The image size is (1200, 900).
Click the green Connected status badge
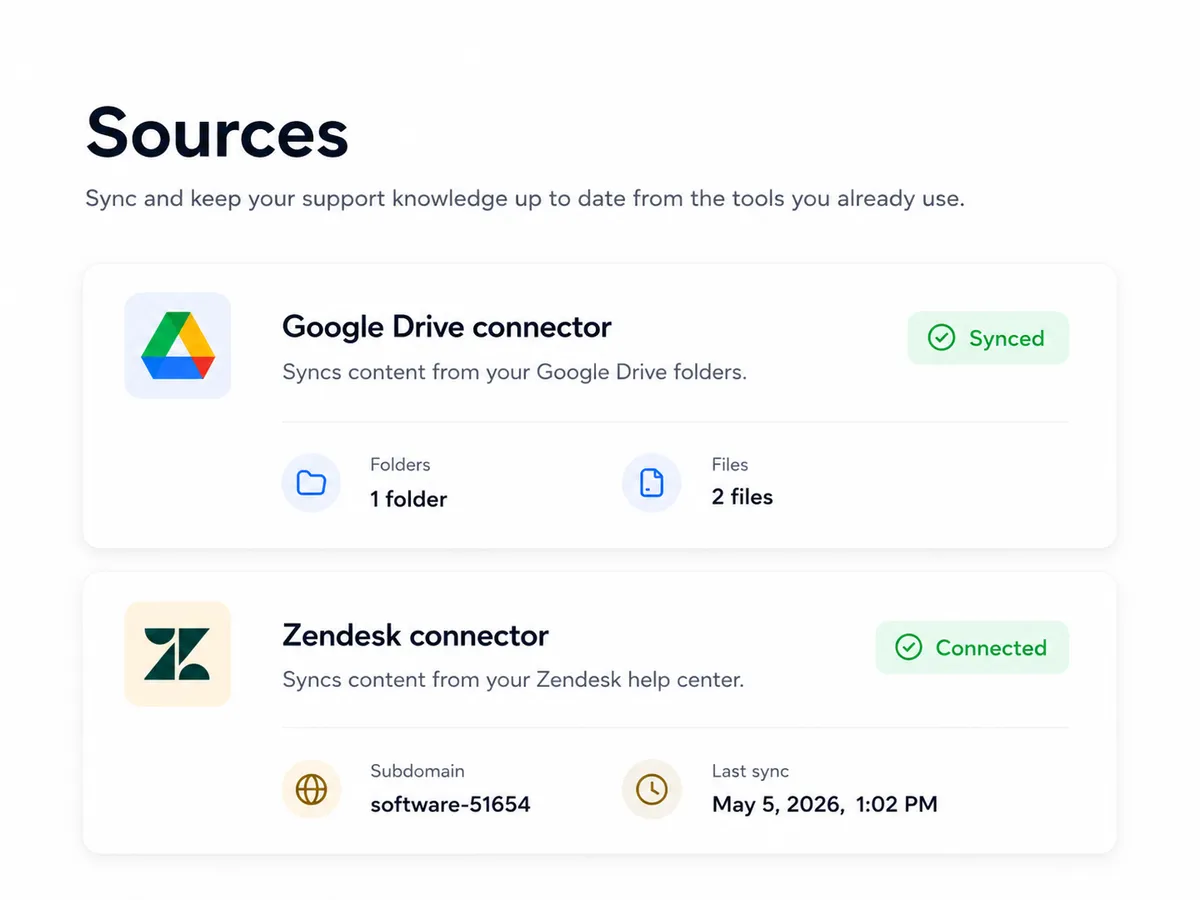[972, 647]
